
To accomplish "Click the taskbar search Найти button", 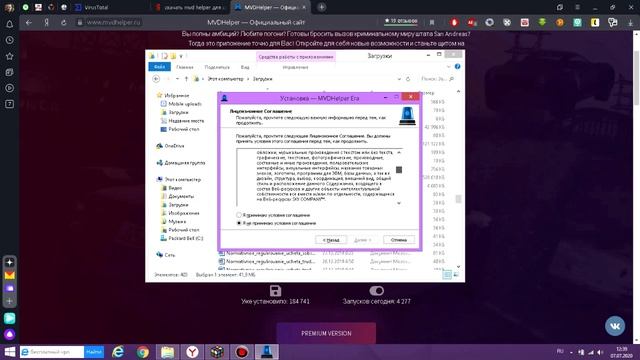I will click(x=94, y=352).
